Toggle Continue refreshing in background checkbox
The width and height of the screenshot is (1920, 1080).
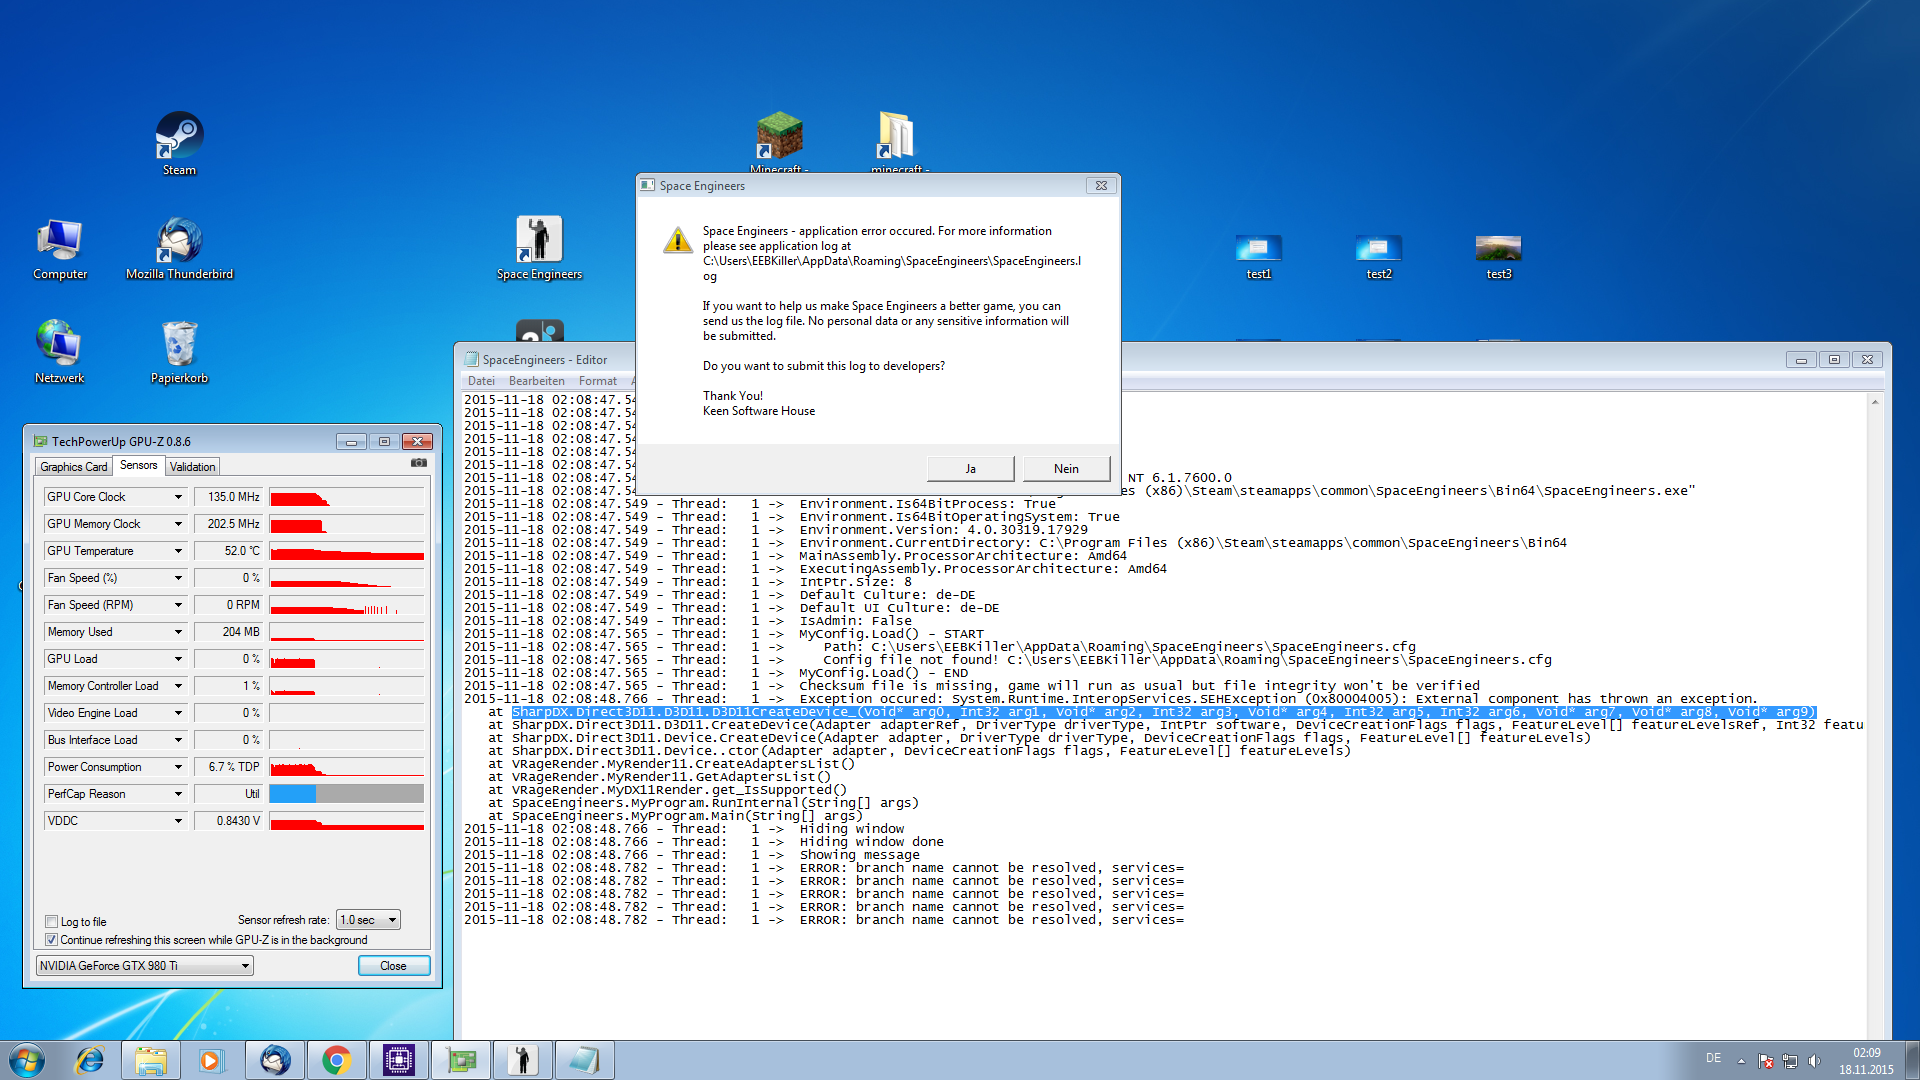[x=51, y=940]
